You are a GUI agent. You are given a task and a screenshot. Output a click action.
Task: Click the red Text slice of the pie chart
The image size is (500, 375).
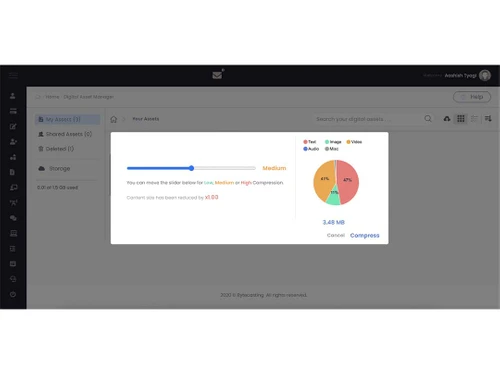[x=348, y=182]
